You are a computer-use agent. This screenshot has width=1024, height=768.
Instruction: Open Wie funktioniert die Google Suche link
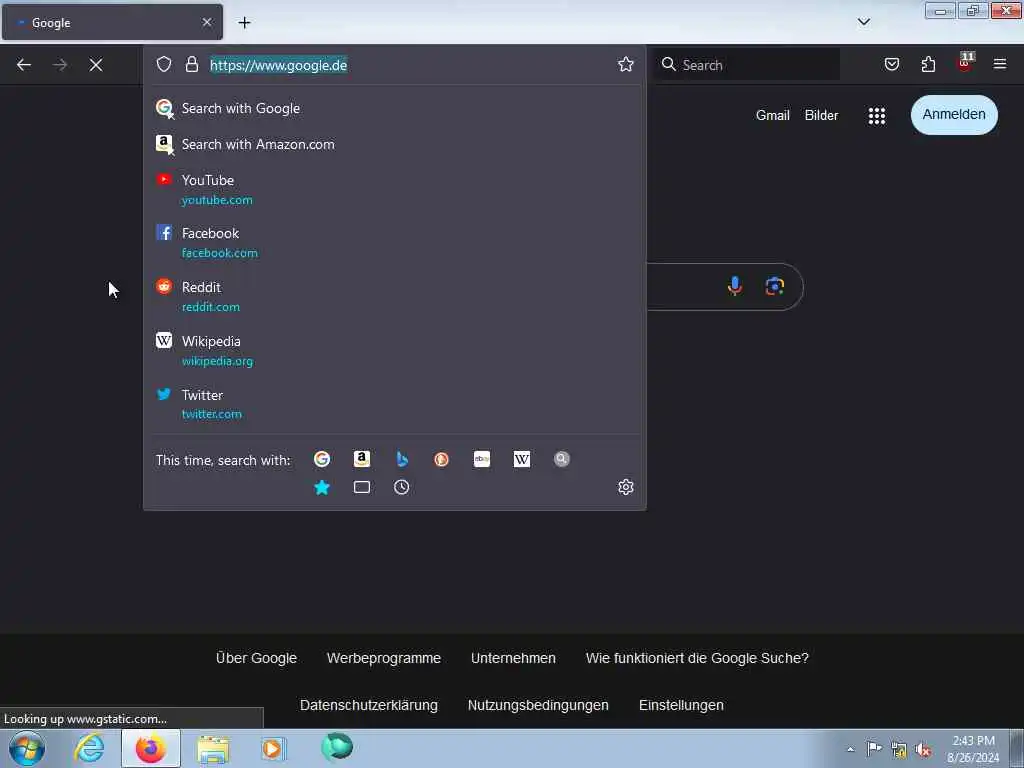[x=697, y=658]
